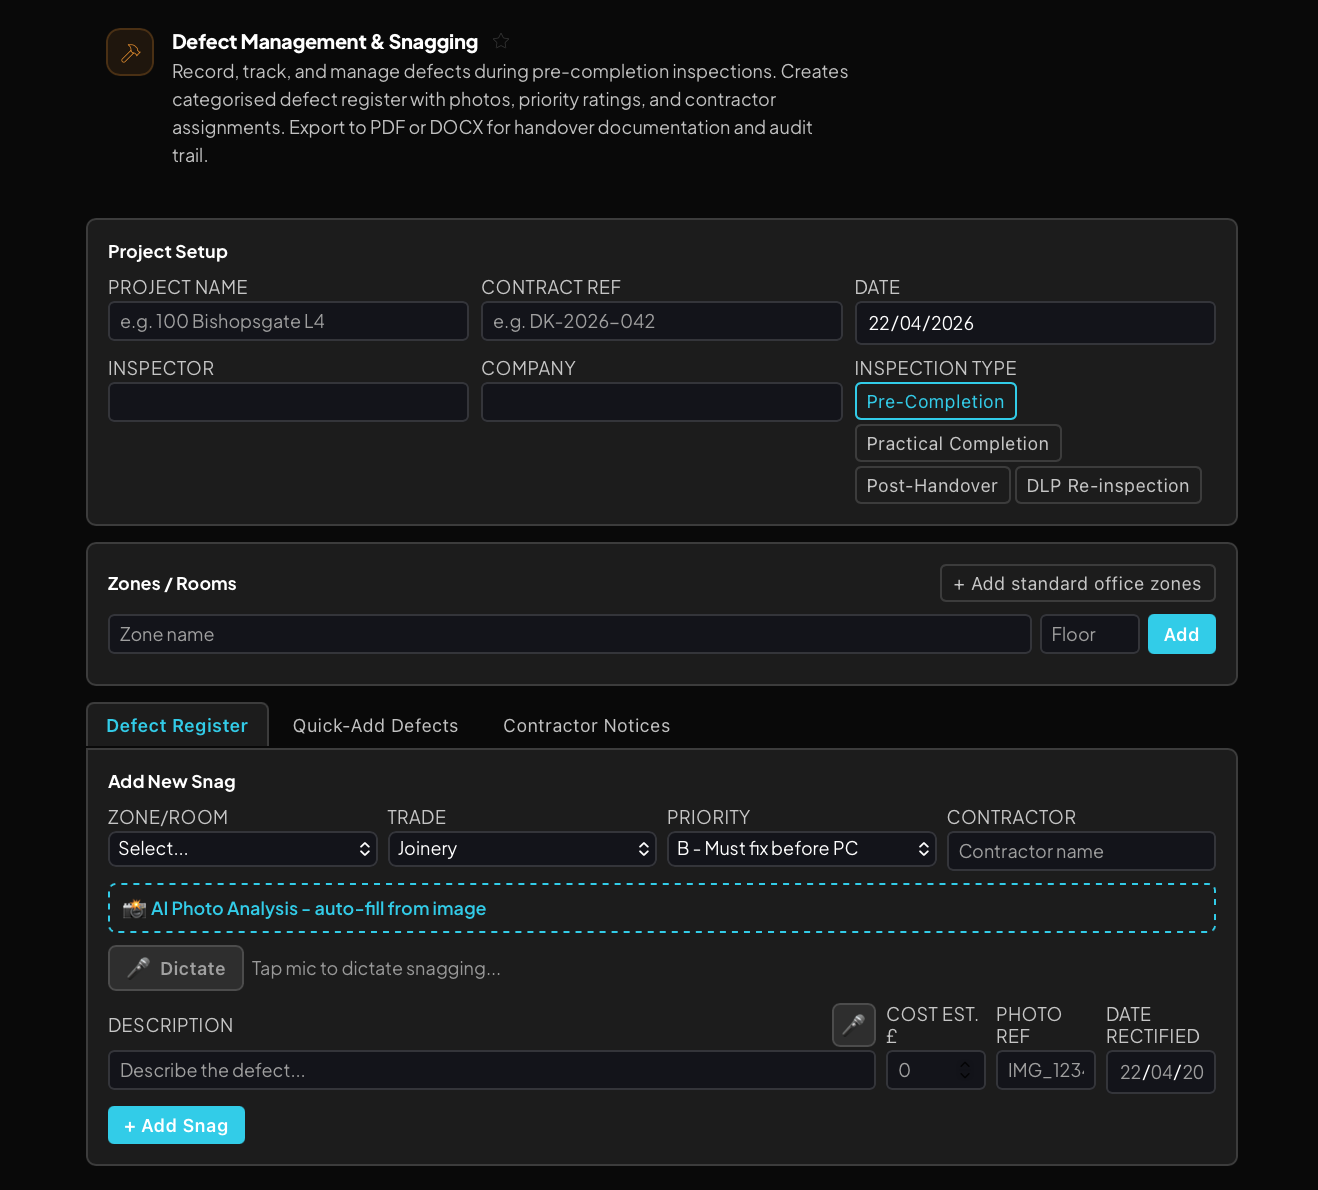Image resolution: width=1318 pixels, height=1190 pixels.
Task: Click the Date Rectified field
Action: point(1161,1072)
